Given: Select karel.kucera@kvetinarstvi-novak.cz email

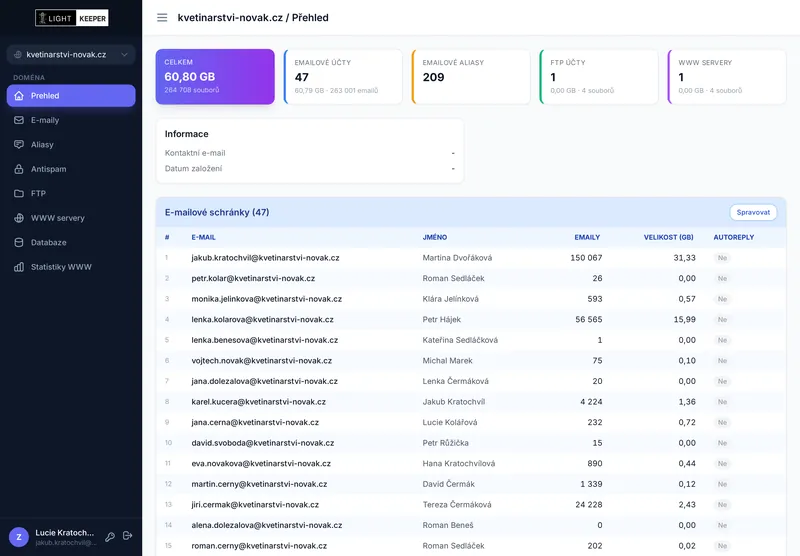Looking at the screenshot, I should pyautogui.click(x=258, y=401).
